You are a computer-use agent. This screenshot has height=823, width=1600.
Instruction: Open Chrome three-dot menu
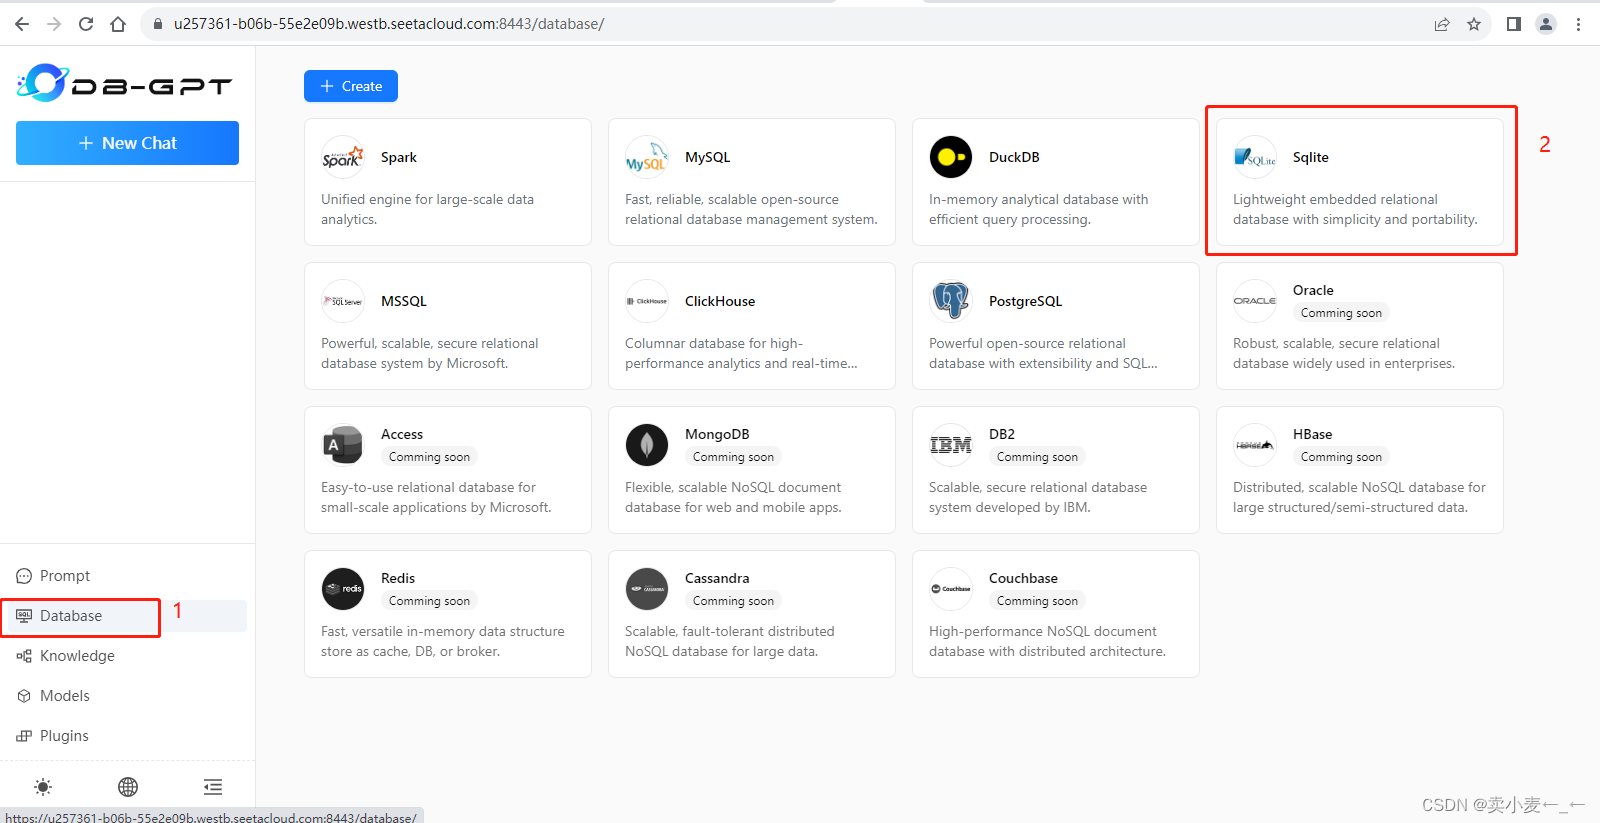(x=1578, y=24)
